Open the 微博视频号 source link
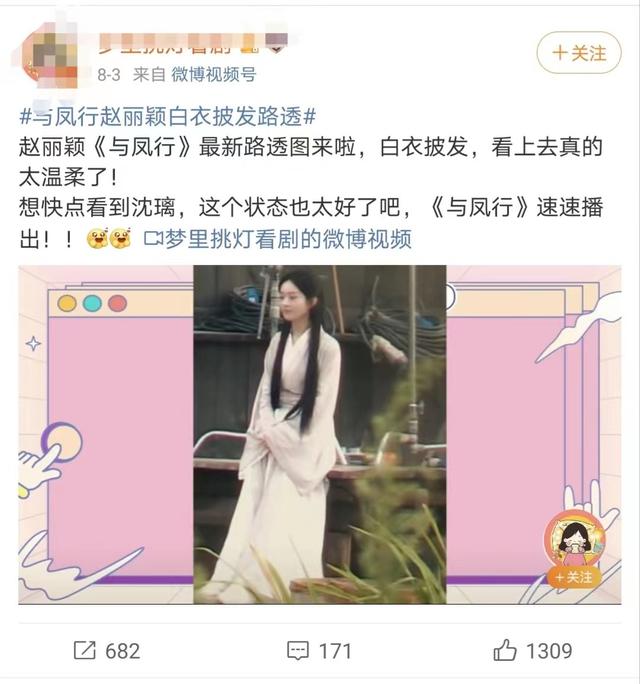The height and width of the screenshot is (684, 640). tap(213, 75)
